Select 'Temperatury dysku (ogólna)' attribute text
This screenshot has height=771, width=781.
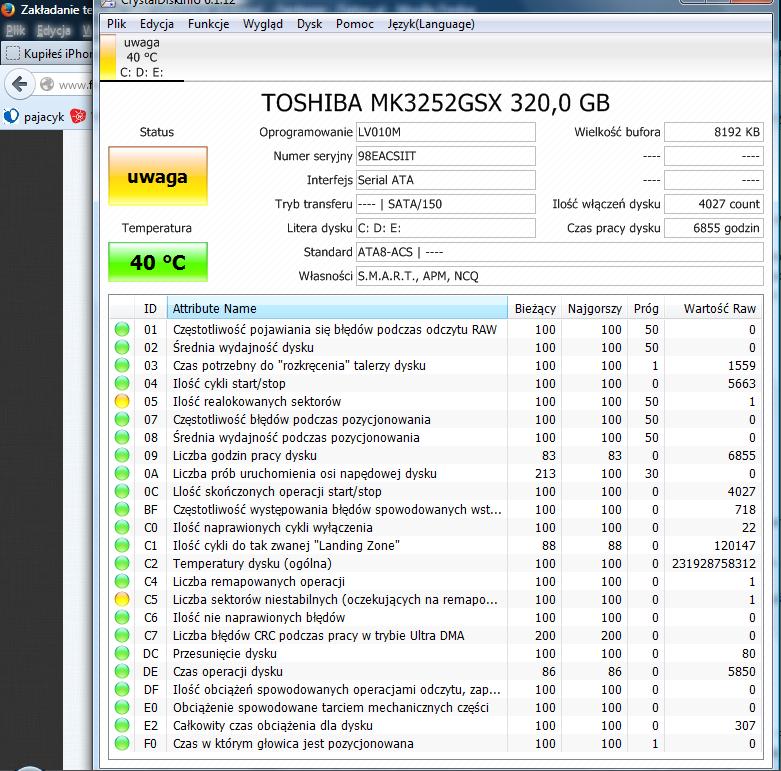(252, 563)
